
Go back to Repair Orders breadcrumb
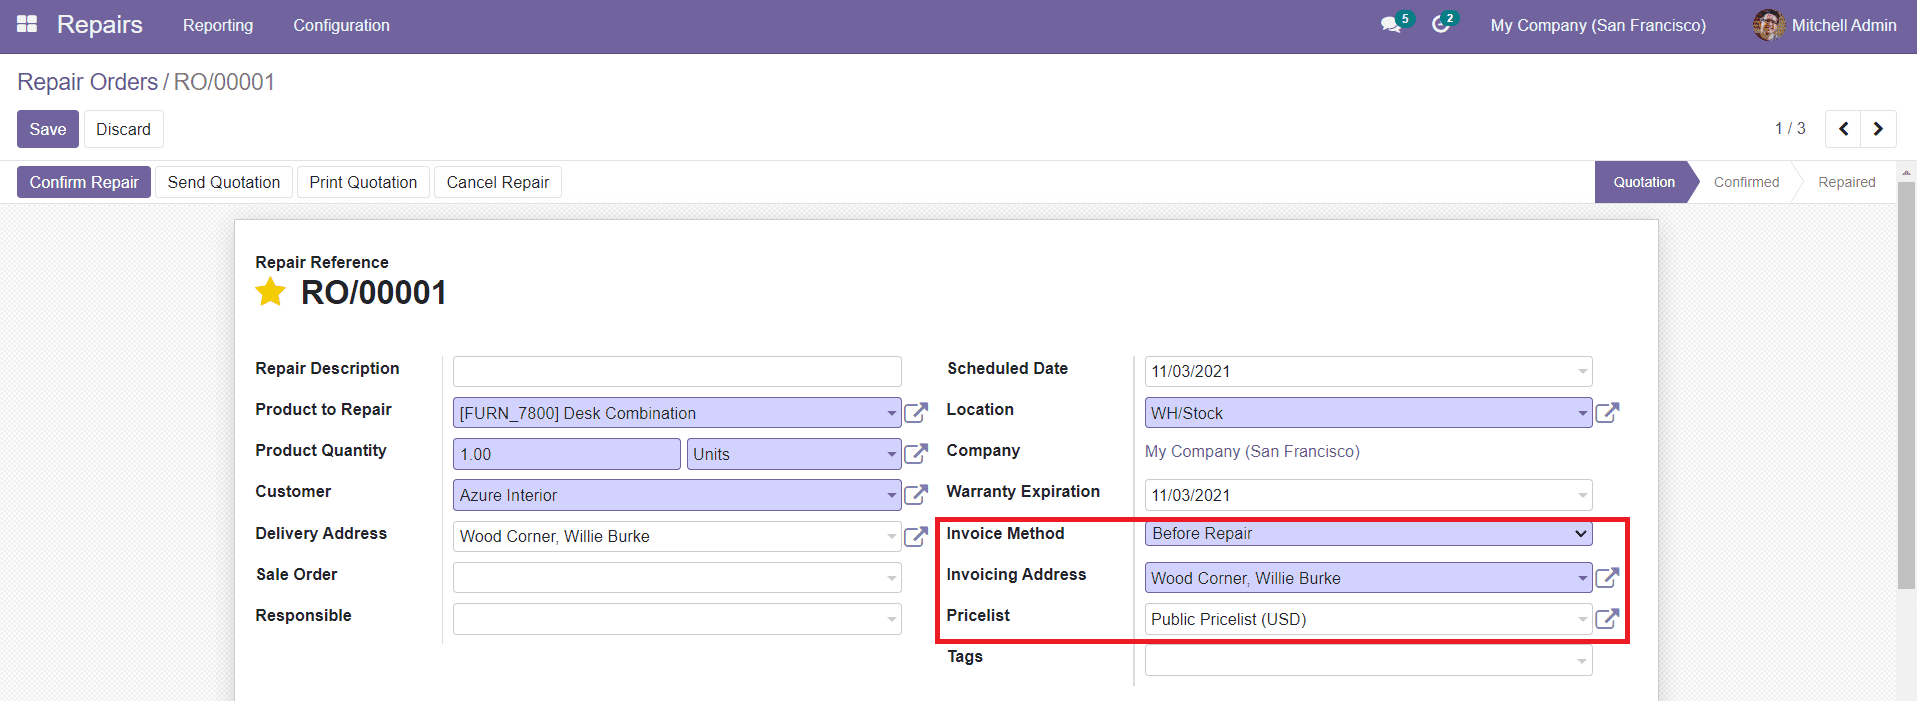click(88, 82)
